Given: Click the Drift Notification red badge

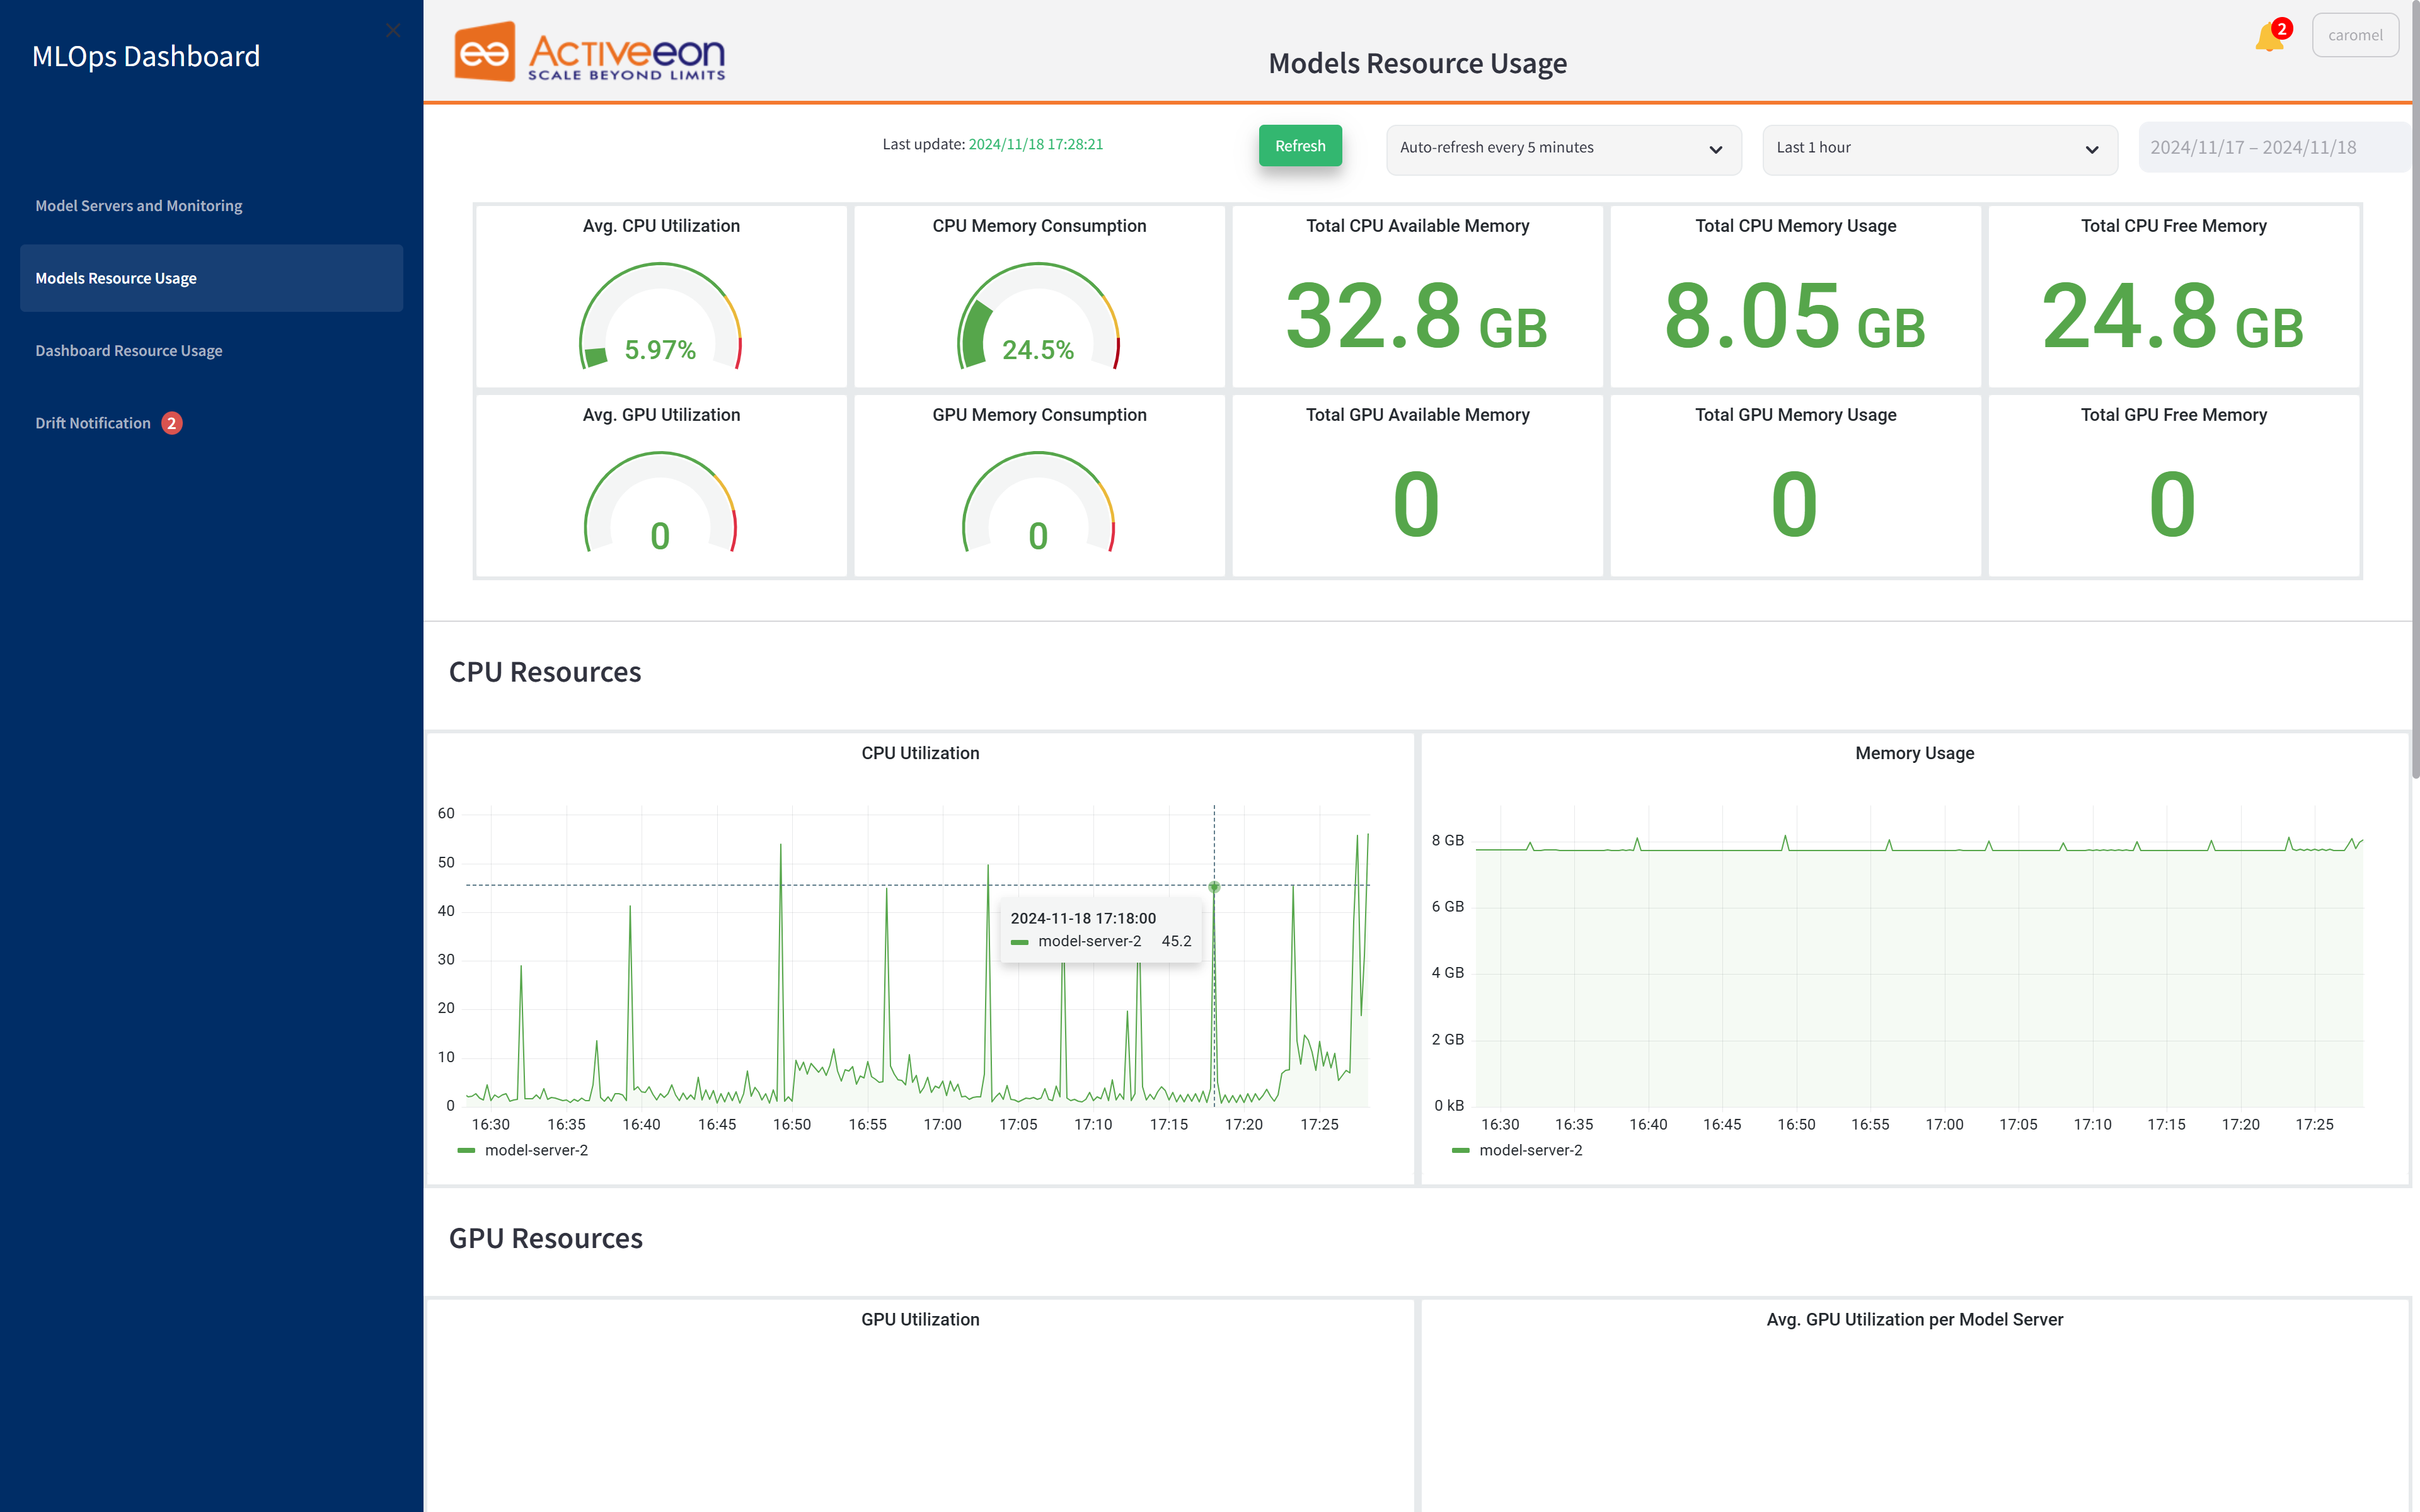Looking at the screenshot, I should point(172,423).
